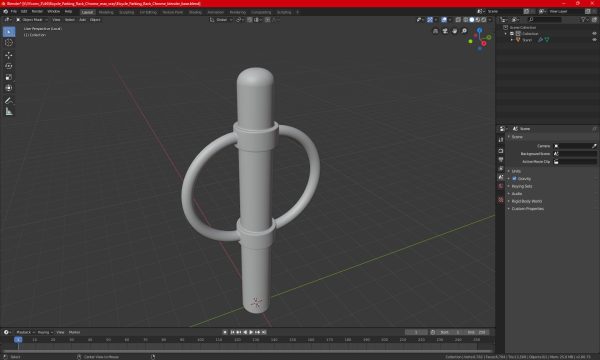The height and width of the screenshot is (360, 600).
Task: Expand the Stand object in outliner
Action: 512,40
